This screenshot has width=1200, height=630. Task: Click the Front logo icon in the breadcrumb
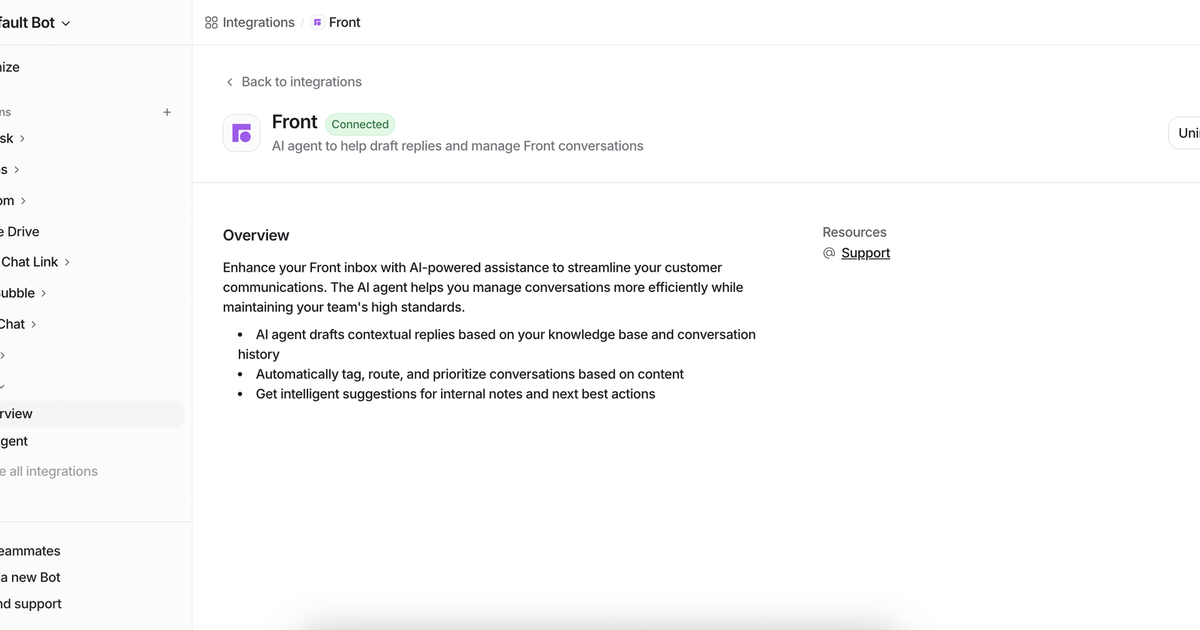click(x=315, y=21)
